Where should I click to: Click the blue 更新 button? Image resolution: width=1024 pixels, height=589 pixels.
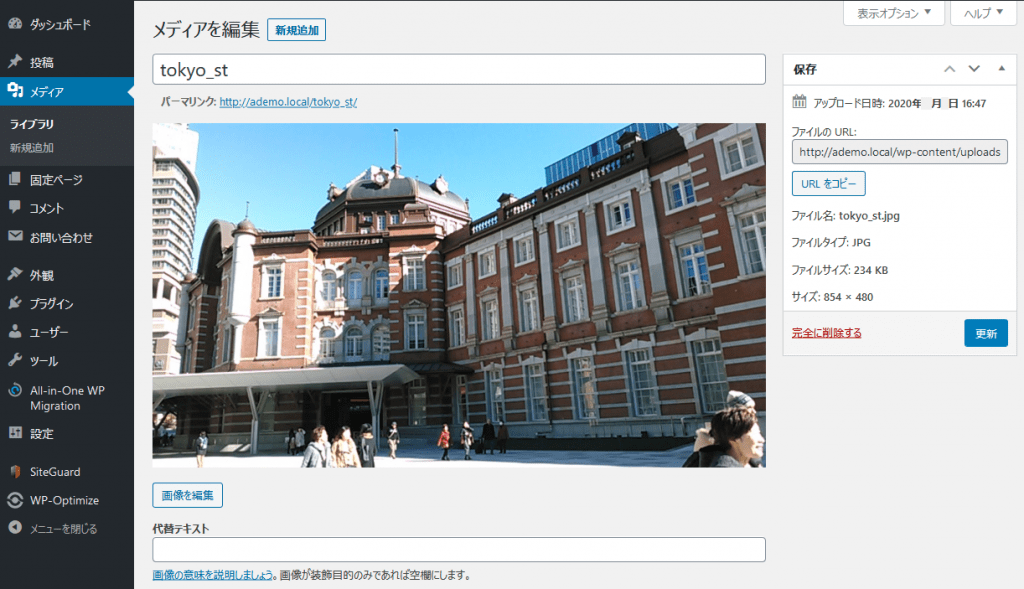(985, 333)
